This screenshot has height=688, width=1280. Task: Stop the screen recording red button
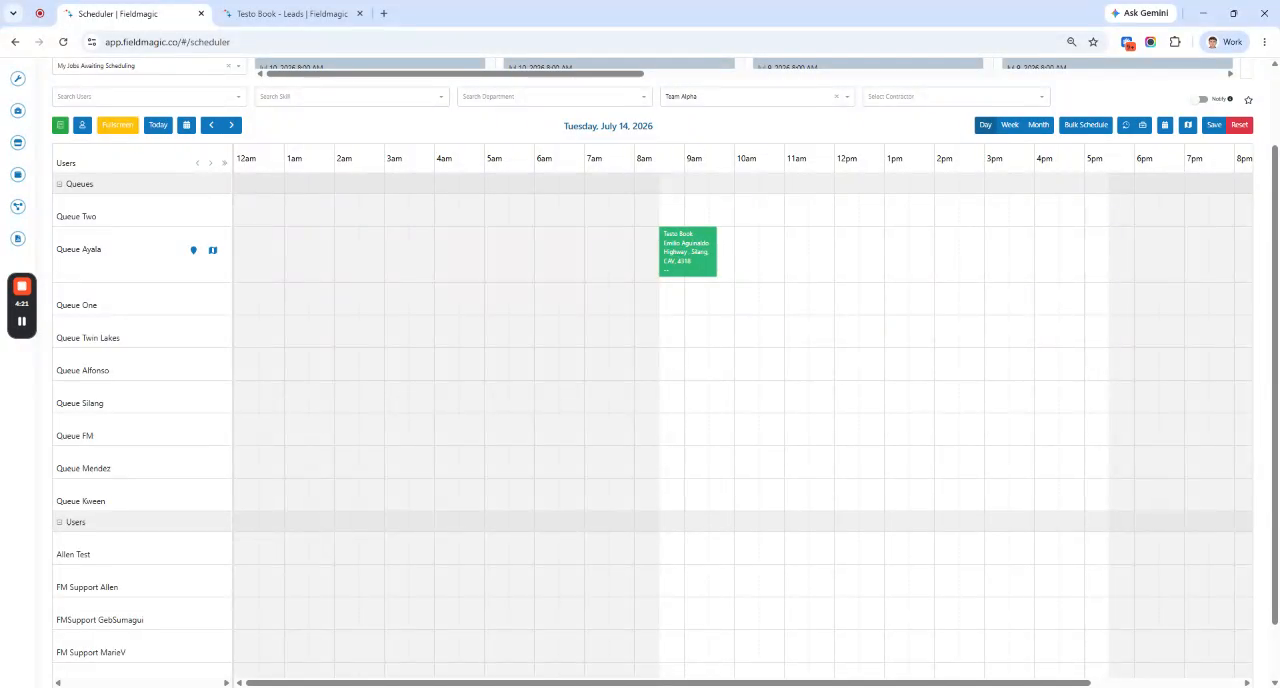22,286
